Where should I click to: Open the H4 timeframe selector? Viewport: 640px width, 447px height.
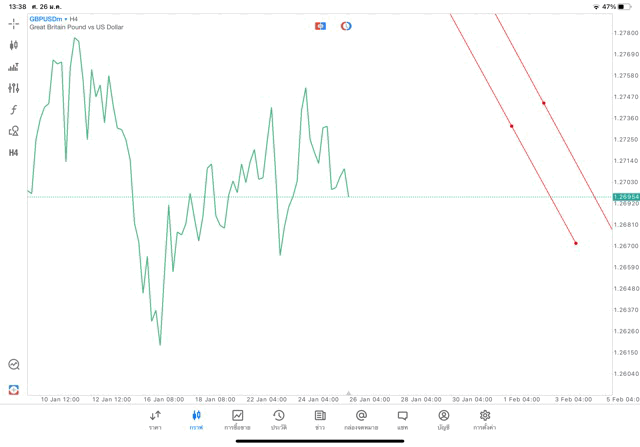pyautogui.click(x=13, y=153)
